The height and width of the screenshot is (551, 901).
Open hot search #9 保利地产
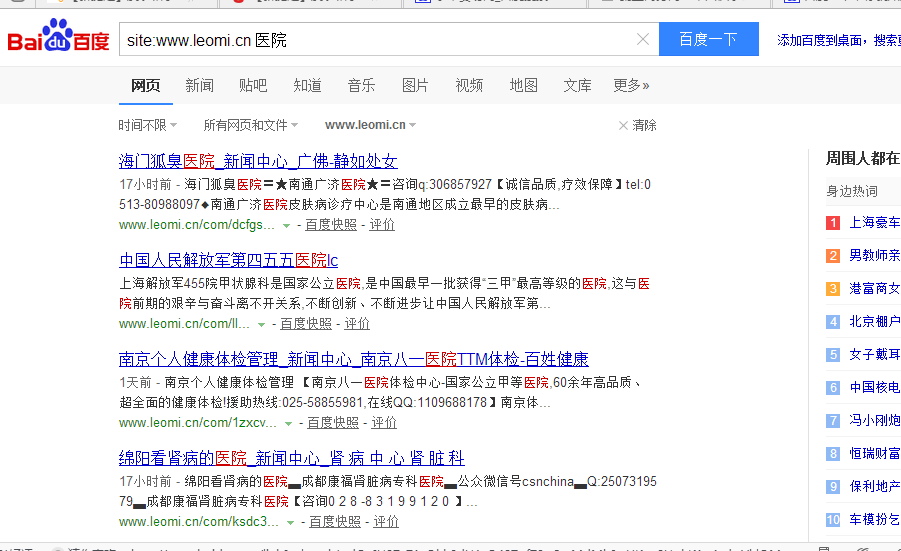(x=875, y=487)
